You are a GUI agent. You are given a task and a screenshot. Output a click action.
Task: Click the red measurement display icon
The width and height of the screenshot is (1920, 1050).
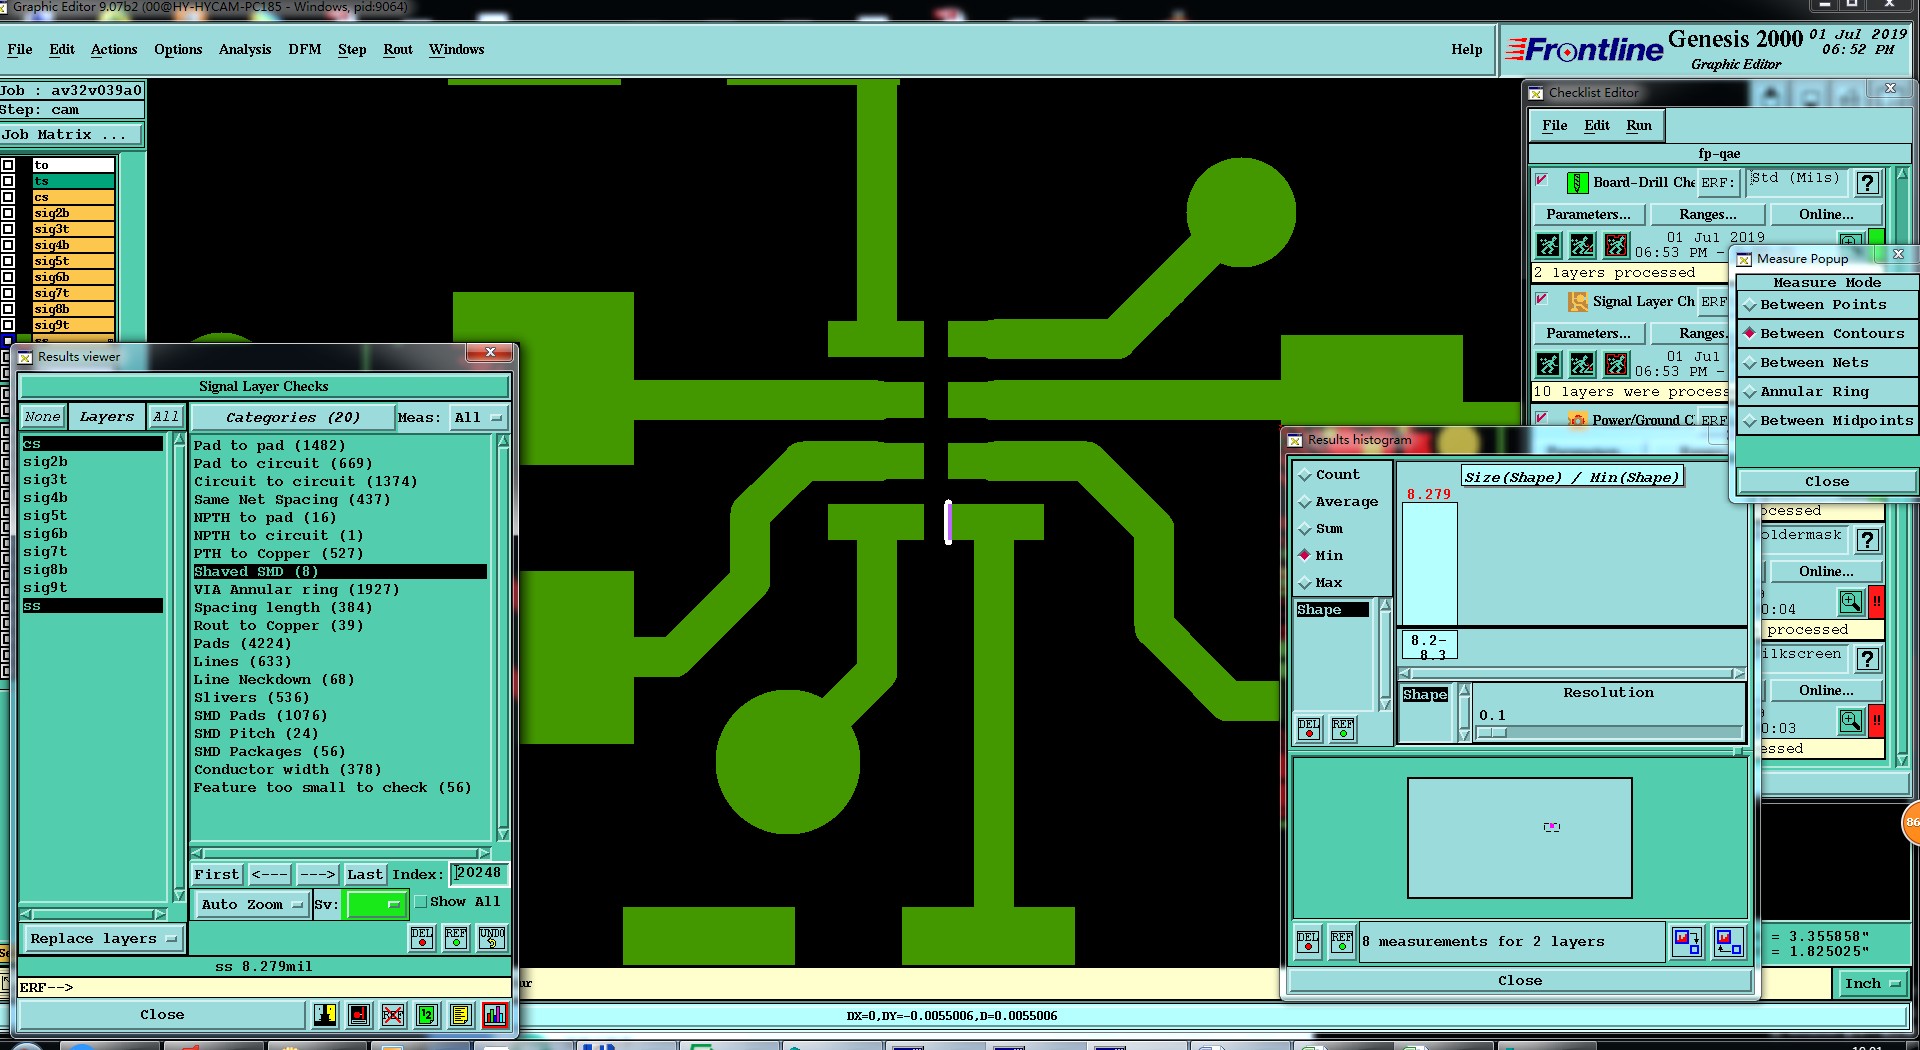359,1015
